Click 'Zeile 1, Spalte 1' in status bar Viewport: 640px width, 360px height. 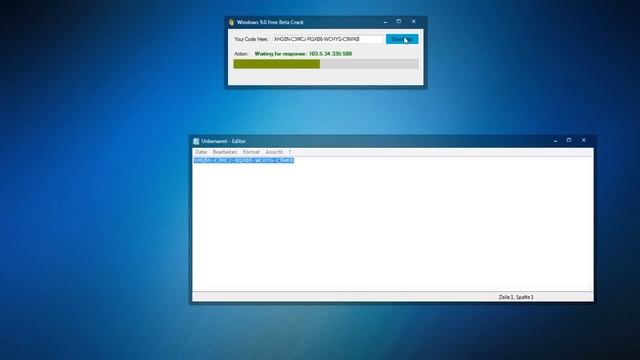(516, 297)
